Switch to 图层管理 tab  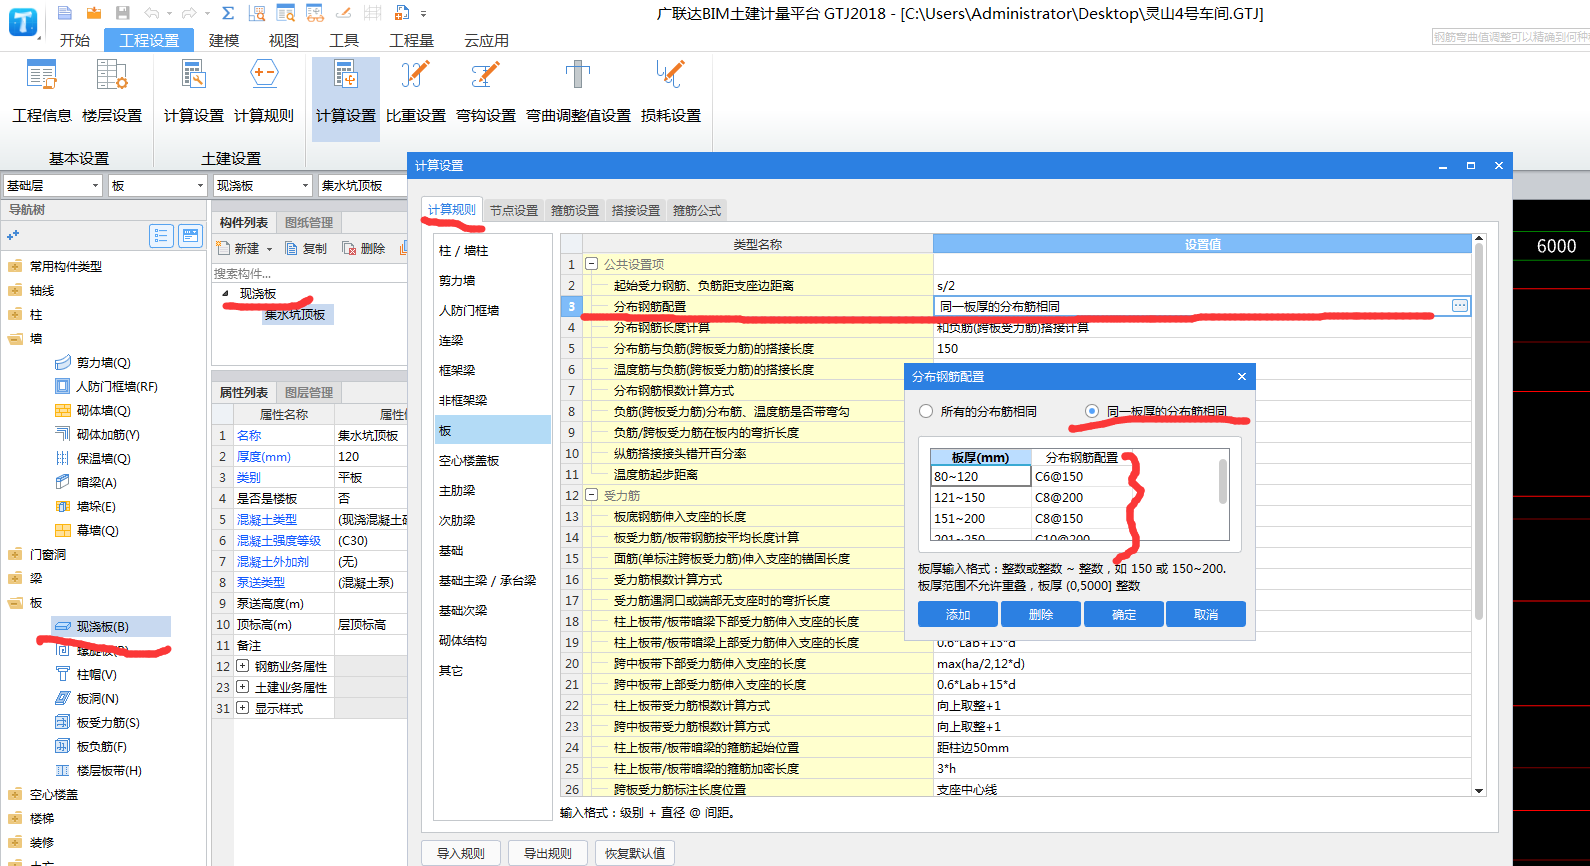pos(309,393)
